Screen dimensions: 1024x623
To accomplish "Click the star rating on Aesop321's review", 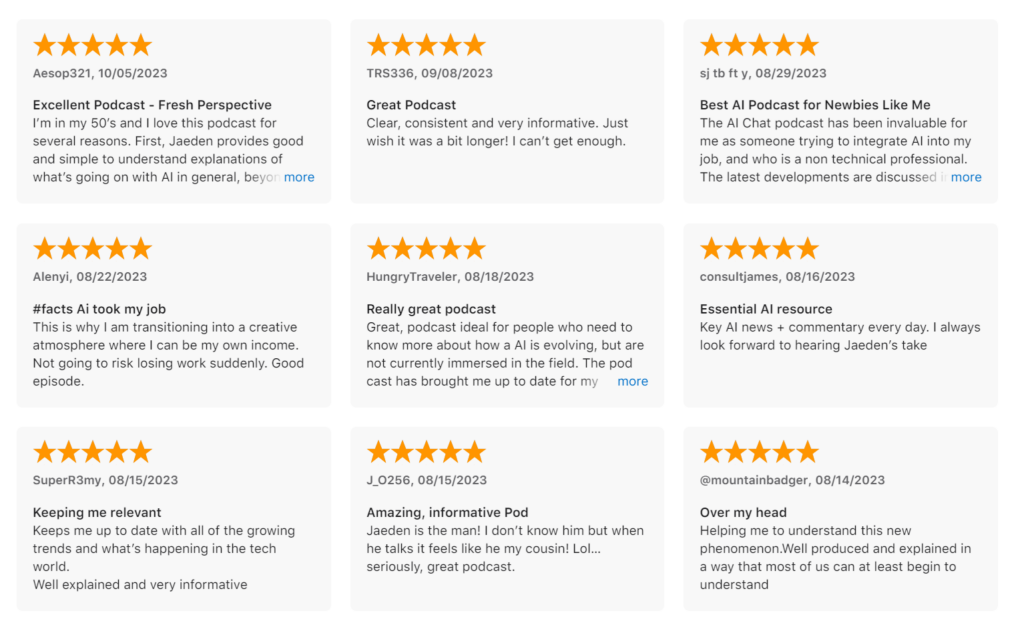I will point(92,45).
